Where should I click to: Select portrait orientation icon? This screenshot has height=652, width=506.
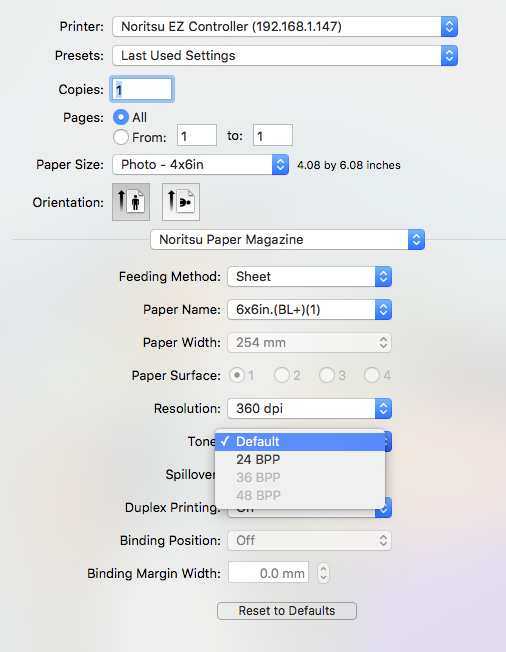click(131, 202)
